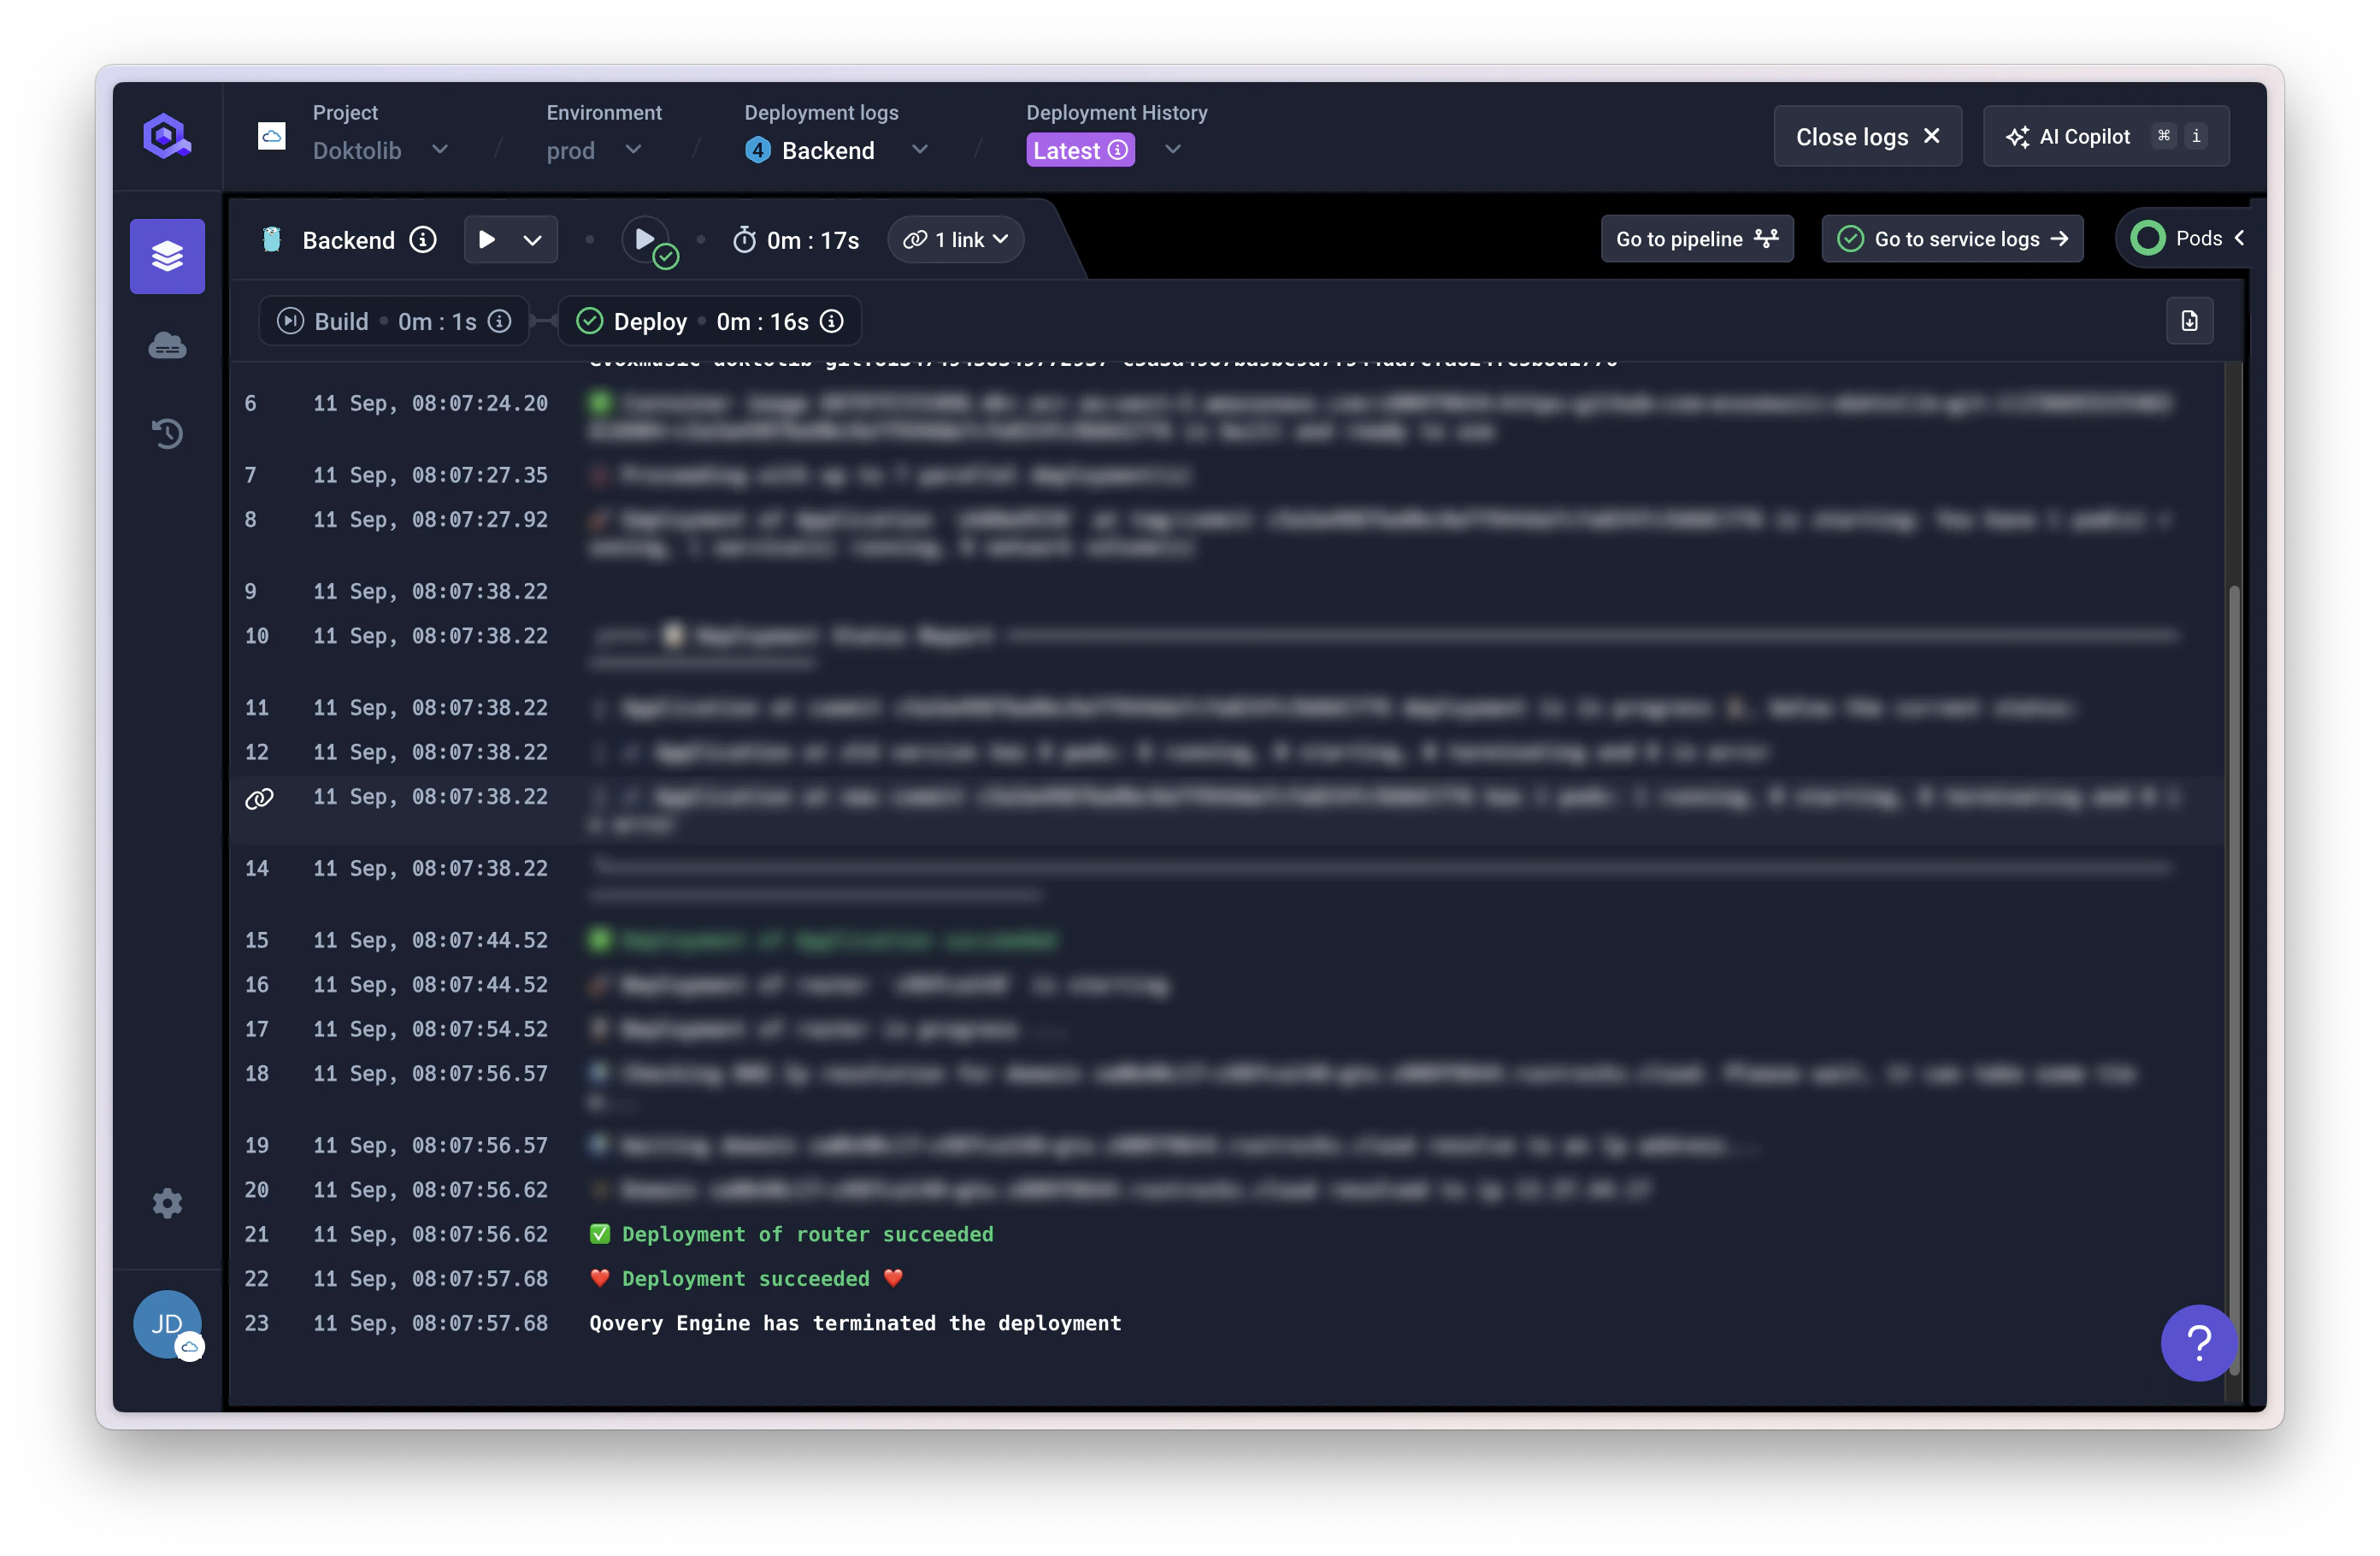Download the deployment log file
The image size is (2380, 1556).
point(2189,321)
